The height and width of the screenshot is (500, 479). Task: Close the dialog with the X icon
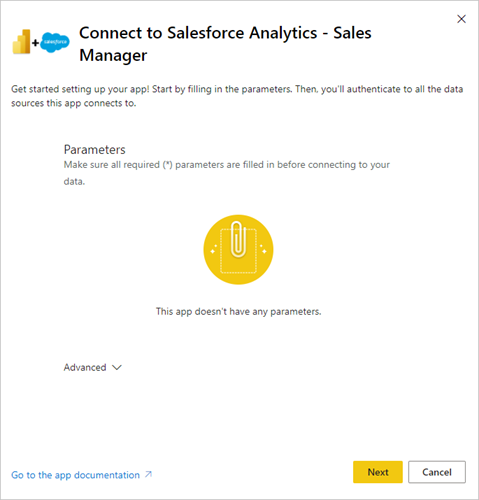[461, 19]
